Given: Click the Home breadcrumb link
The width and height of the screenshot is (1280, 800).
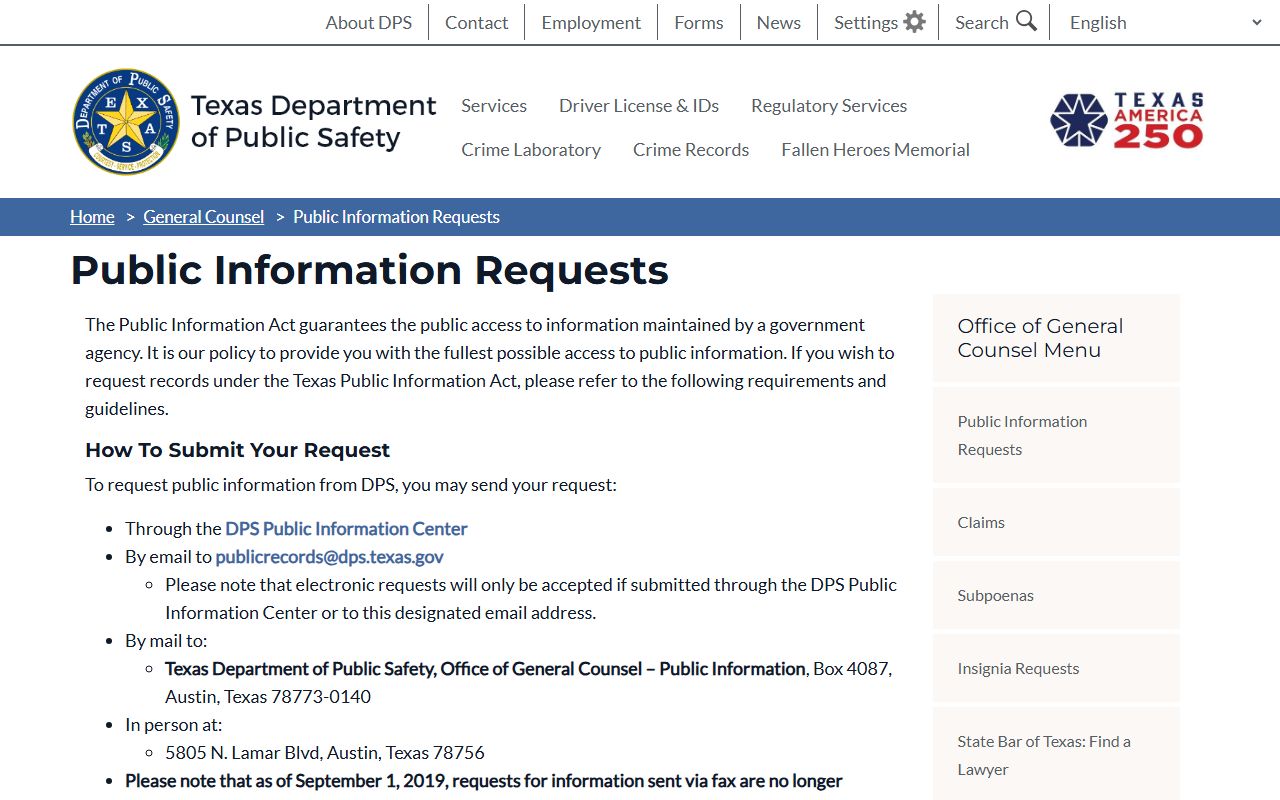Looking at the screenshot, I should [92, 217].
